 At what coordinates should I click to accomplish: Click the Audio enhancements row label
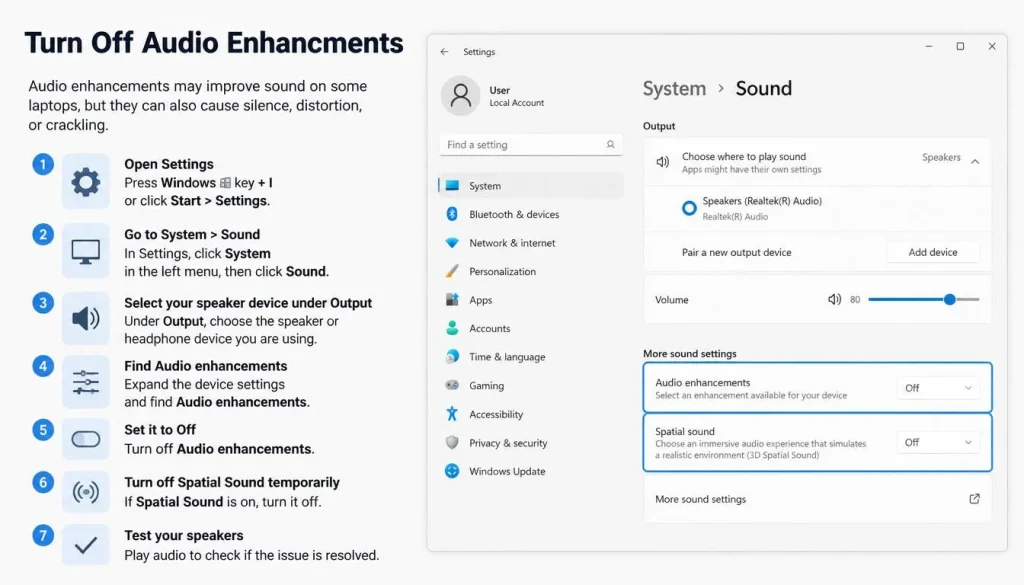703,383
